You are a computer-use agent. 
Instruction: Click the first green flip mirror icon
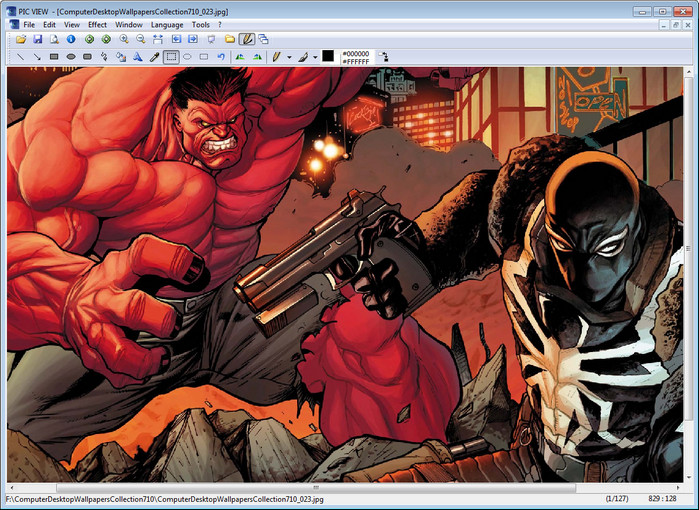240,57
